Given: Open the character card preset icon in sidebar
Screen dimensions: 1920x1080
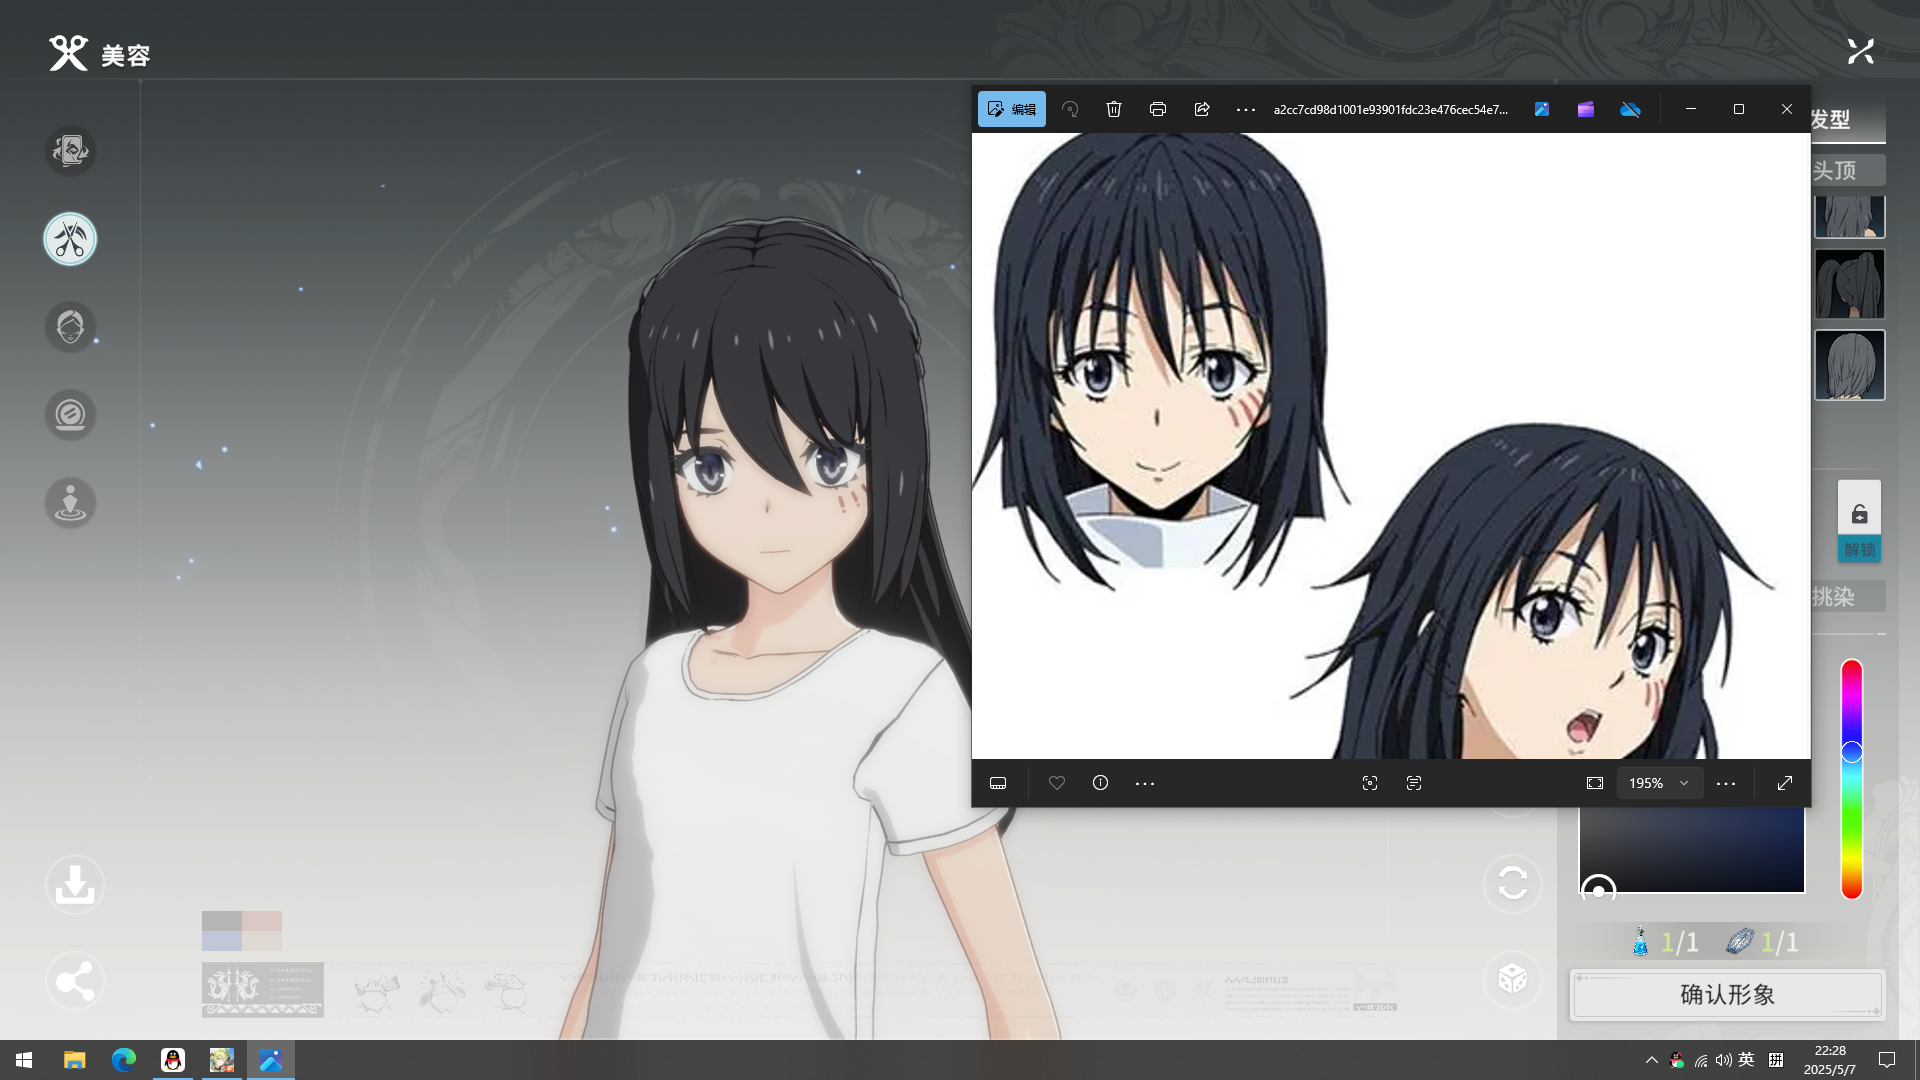Looking at the screenshot, I should 70,151.
